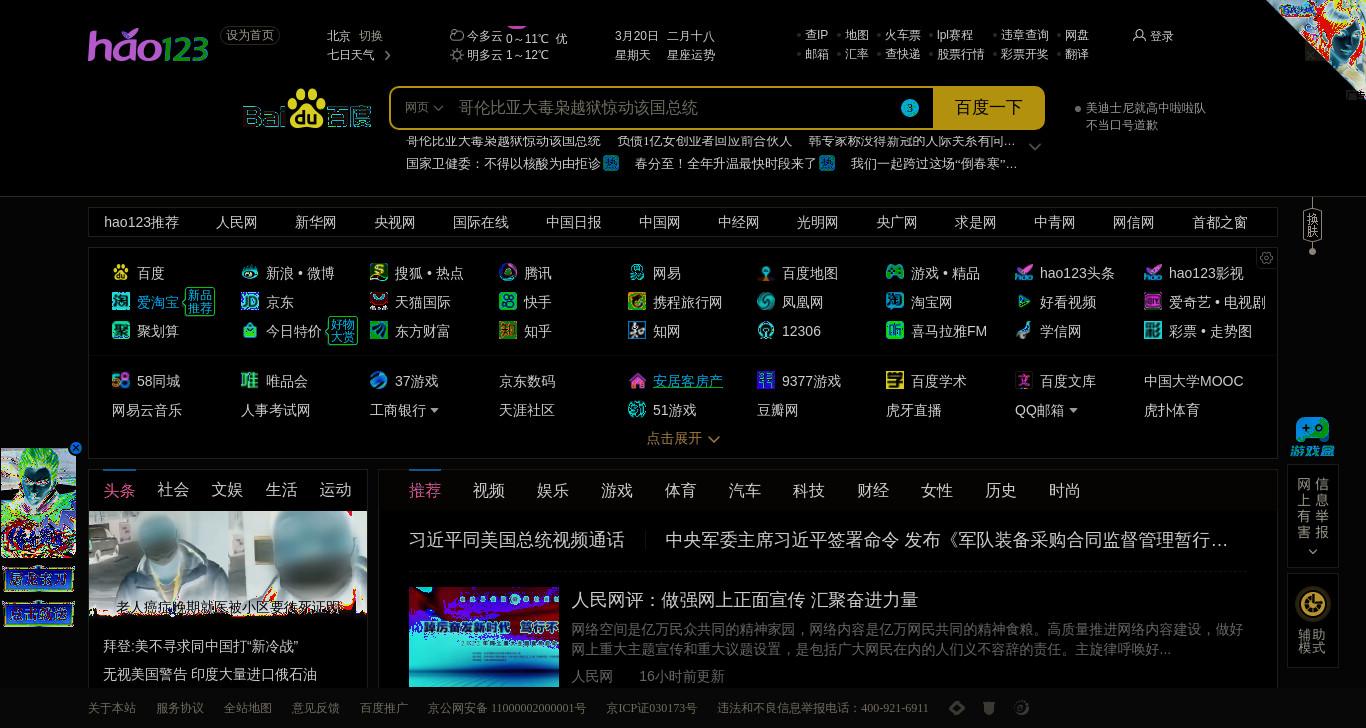Click the 新浪·微博 eye icon
1366x728 pixels.
(250, 272)
